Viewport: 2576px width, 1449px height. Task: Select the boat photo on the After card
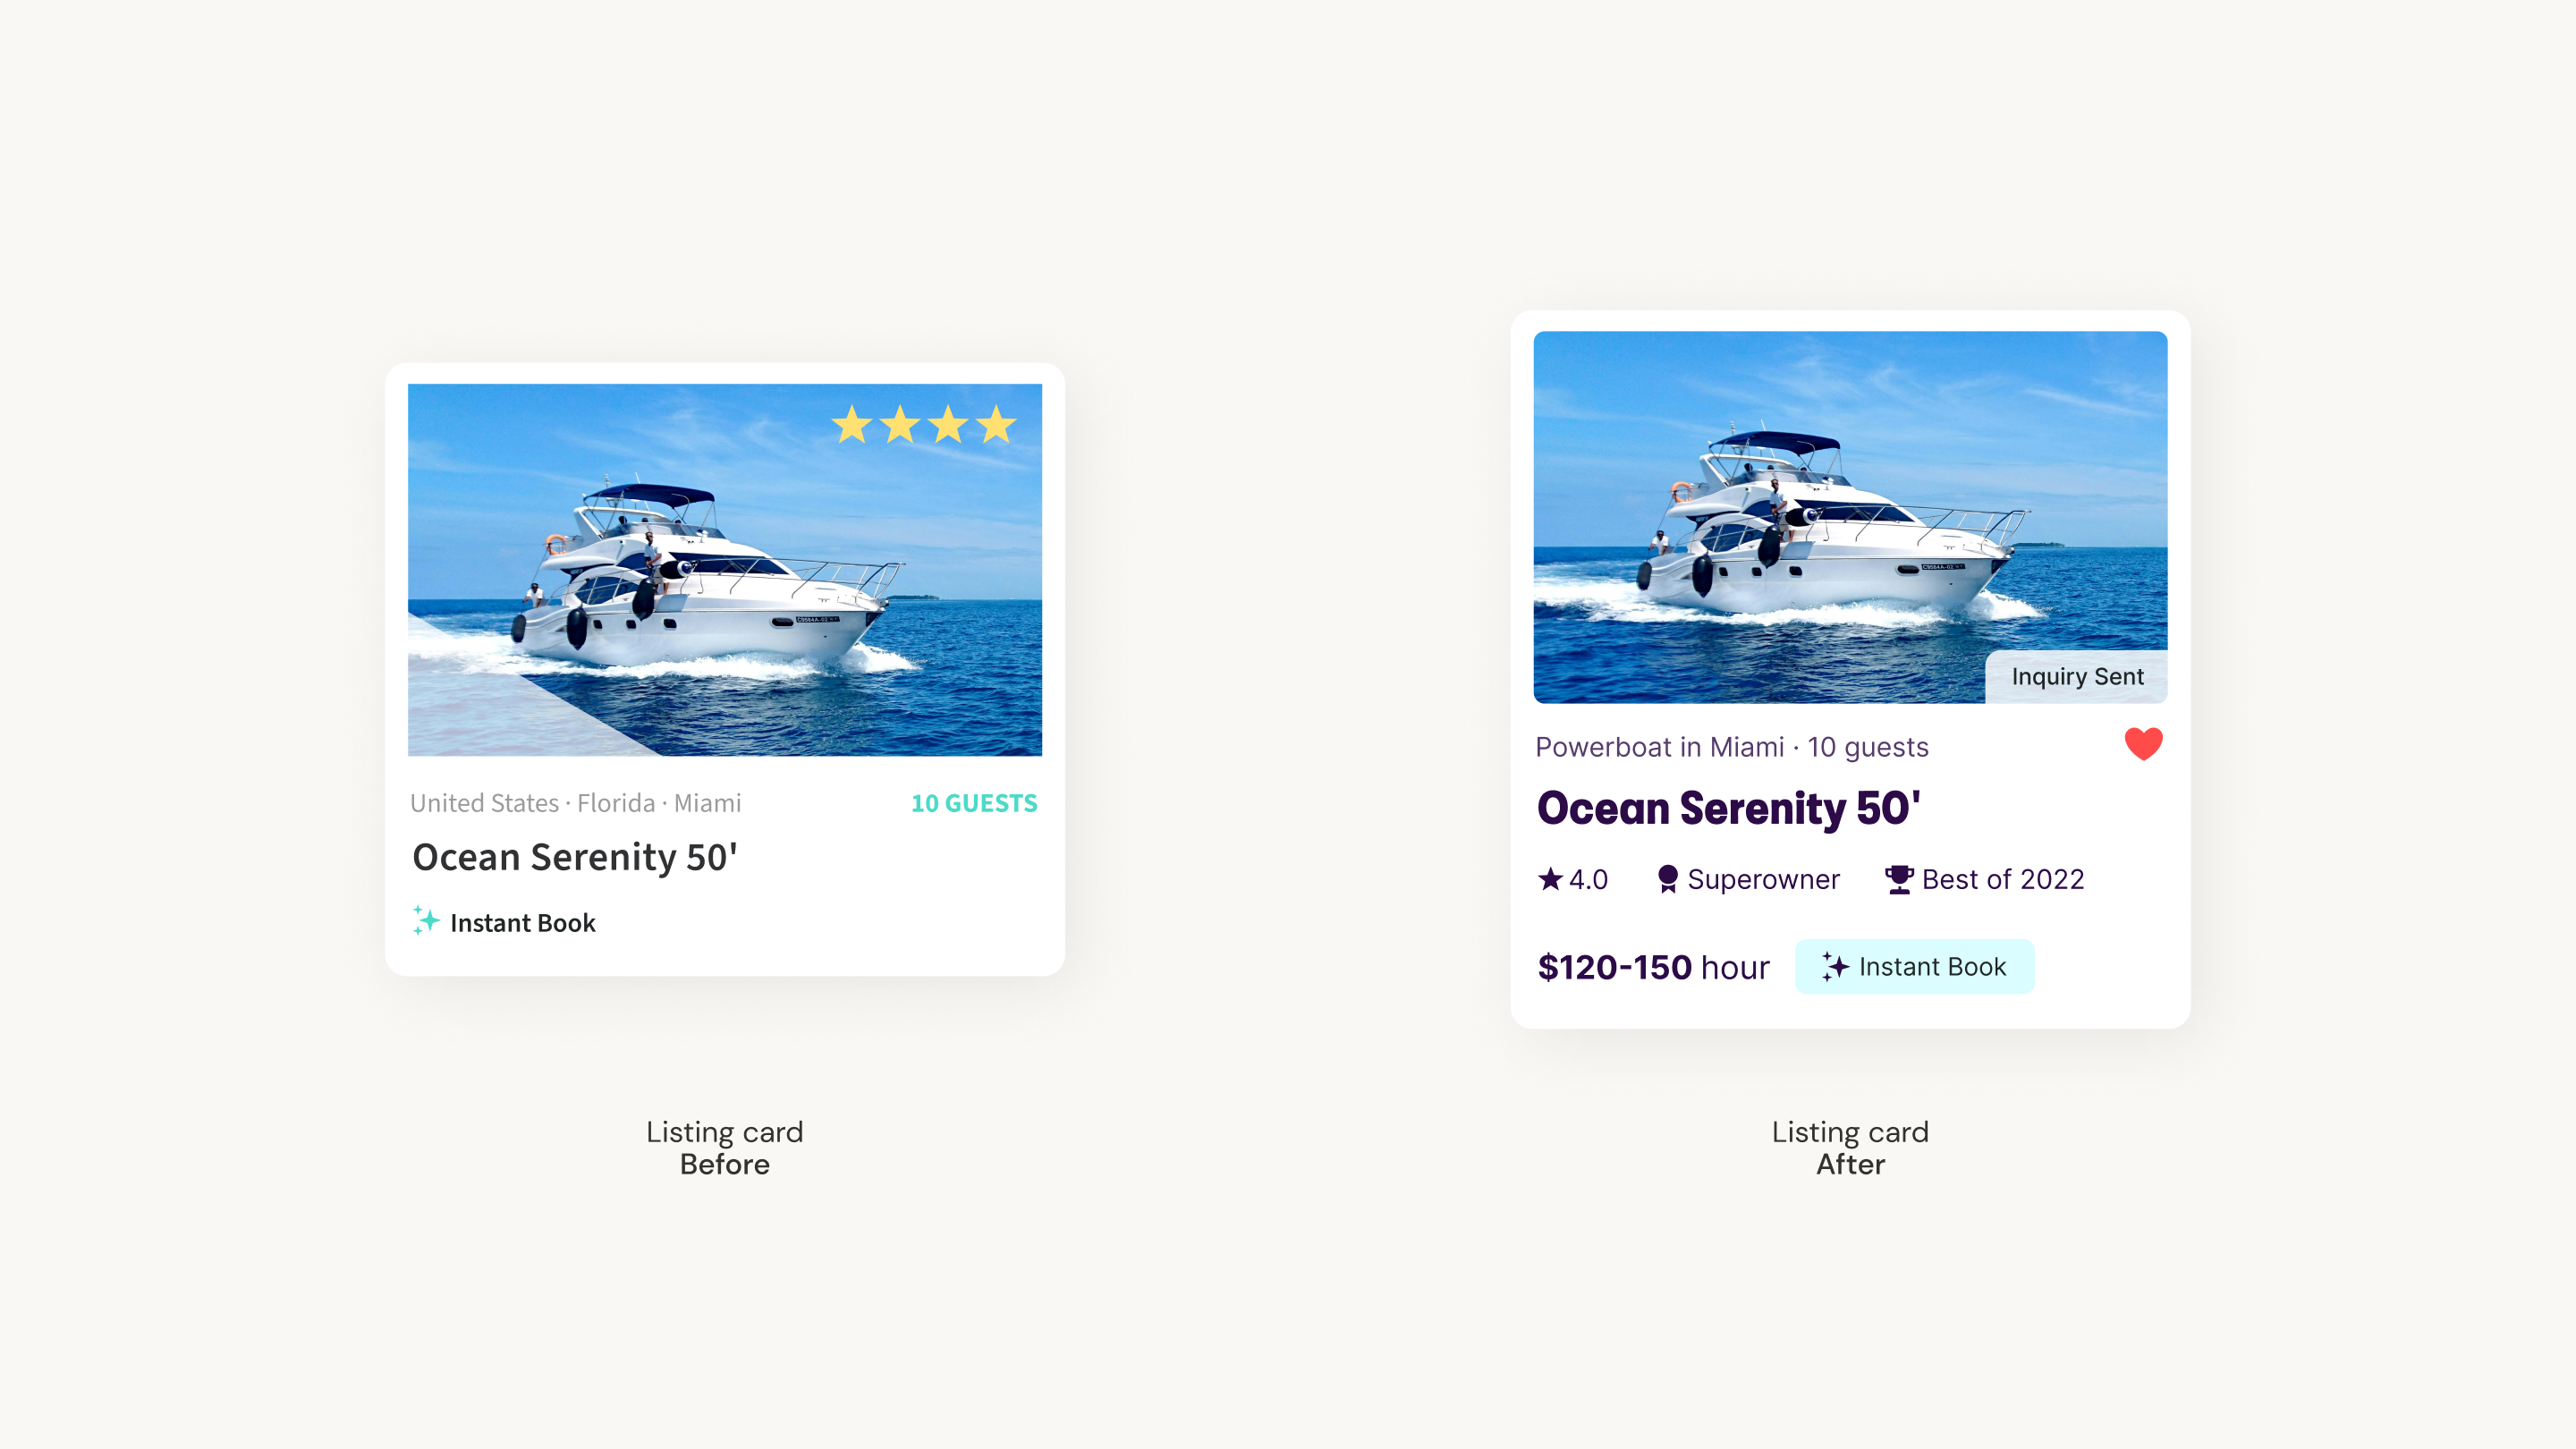click(1850, 517)
